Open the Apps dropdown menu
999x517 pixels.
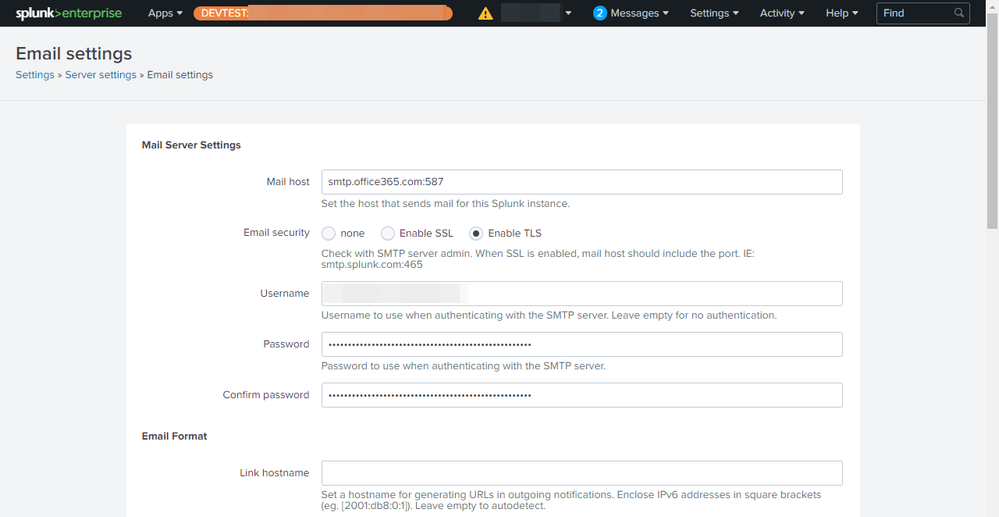click(x=165, y=13)
